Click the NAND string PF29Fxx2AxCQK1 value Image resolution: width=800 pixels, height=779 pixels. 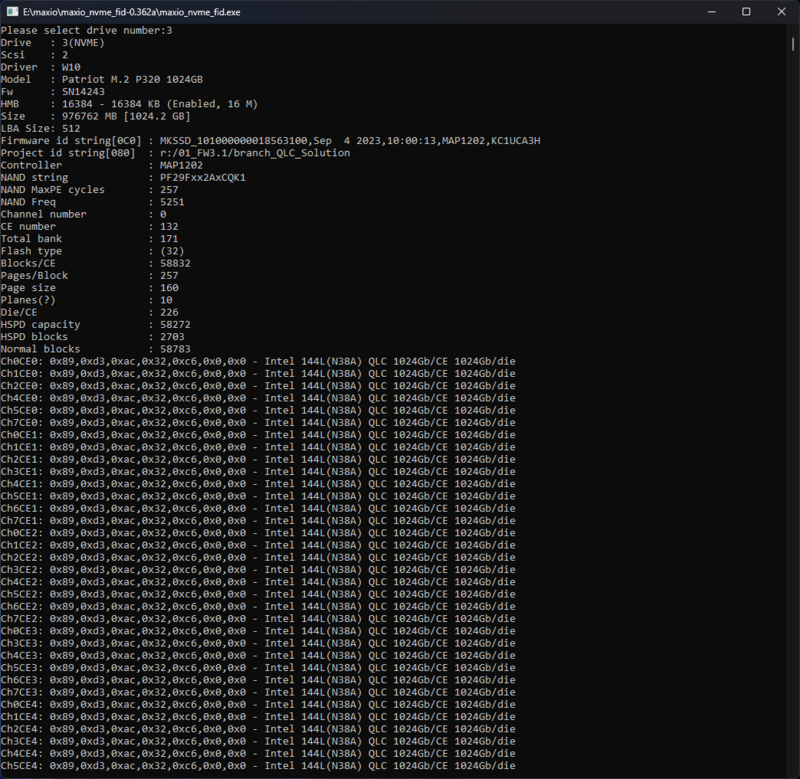(195, 178)
